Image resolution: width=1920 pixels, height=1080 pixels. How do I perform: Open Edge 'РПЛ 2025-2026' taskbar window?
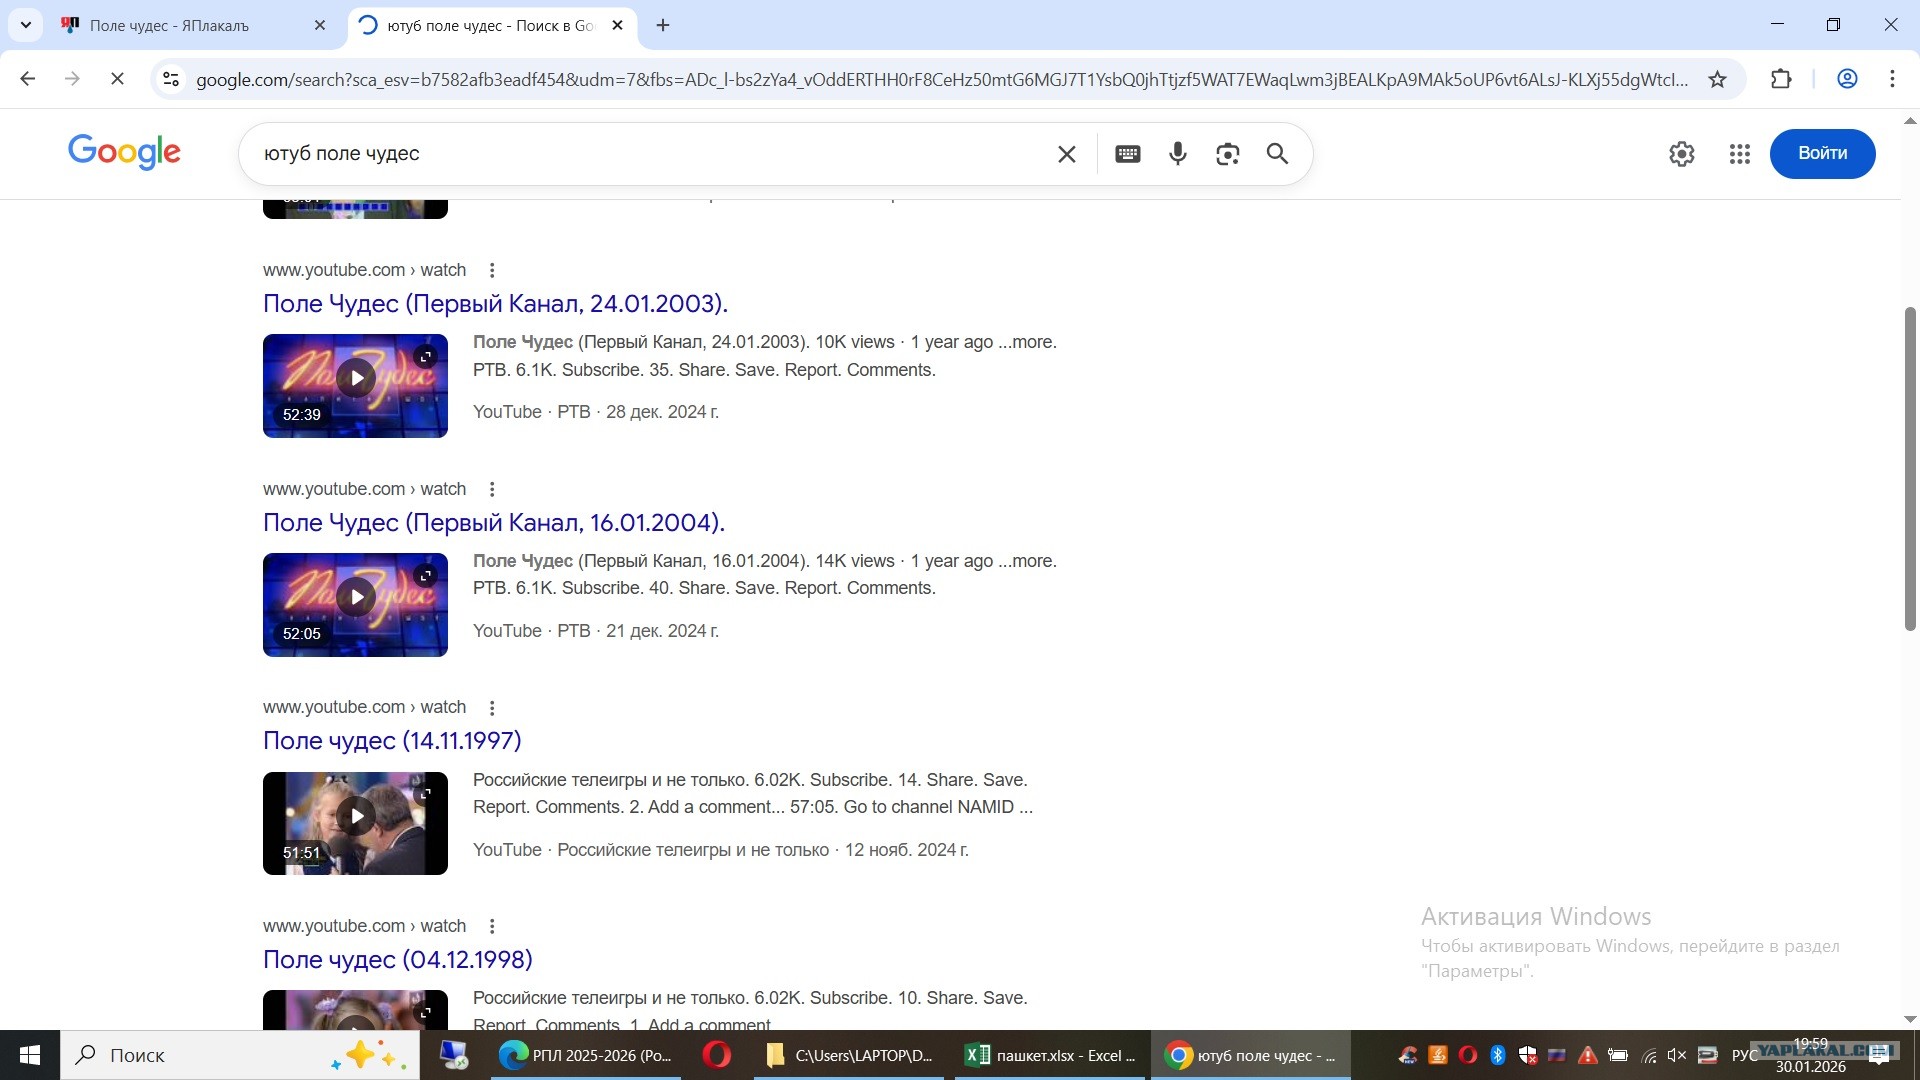586,1055
